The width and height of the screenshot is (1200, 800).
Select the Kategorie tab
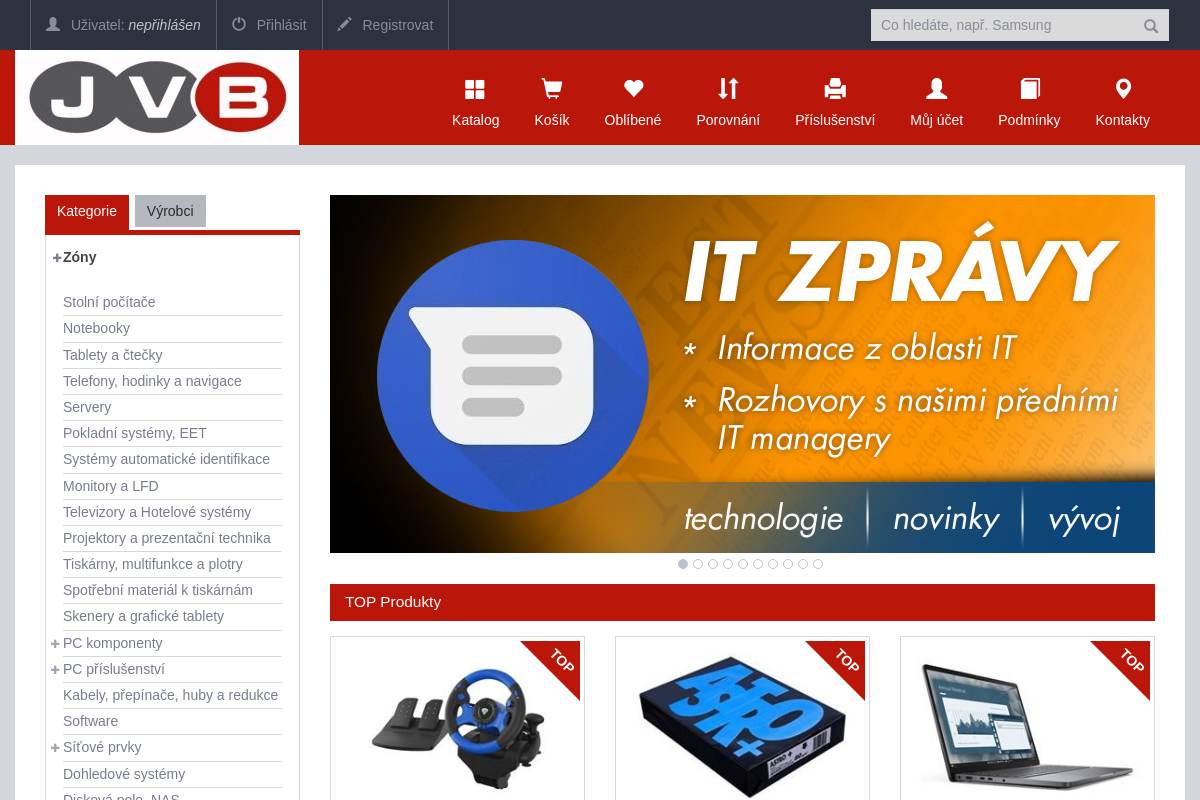[x=87, y=211]
